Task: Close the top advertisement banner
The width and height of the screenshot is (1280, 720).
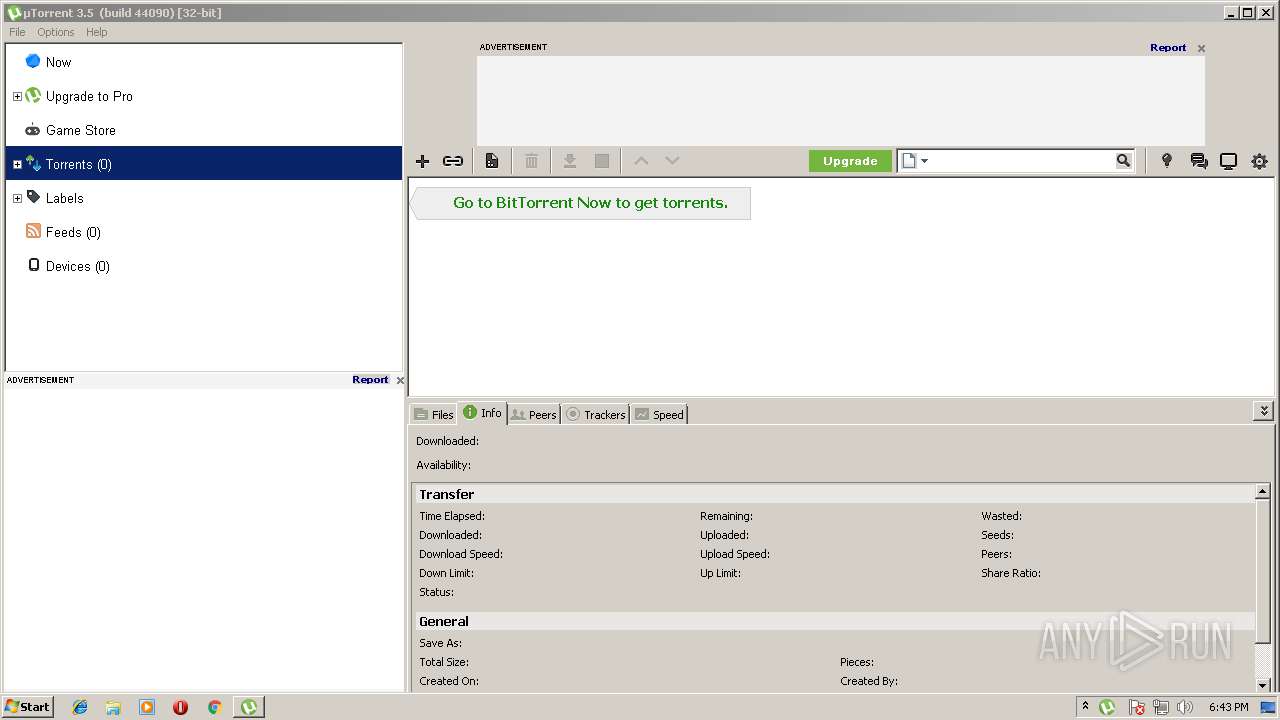Action: click(1201, 48)
